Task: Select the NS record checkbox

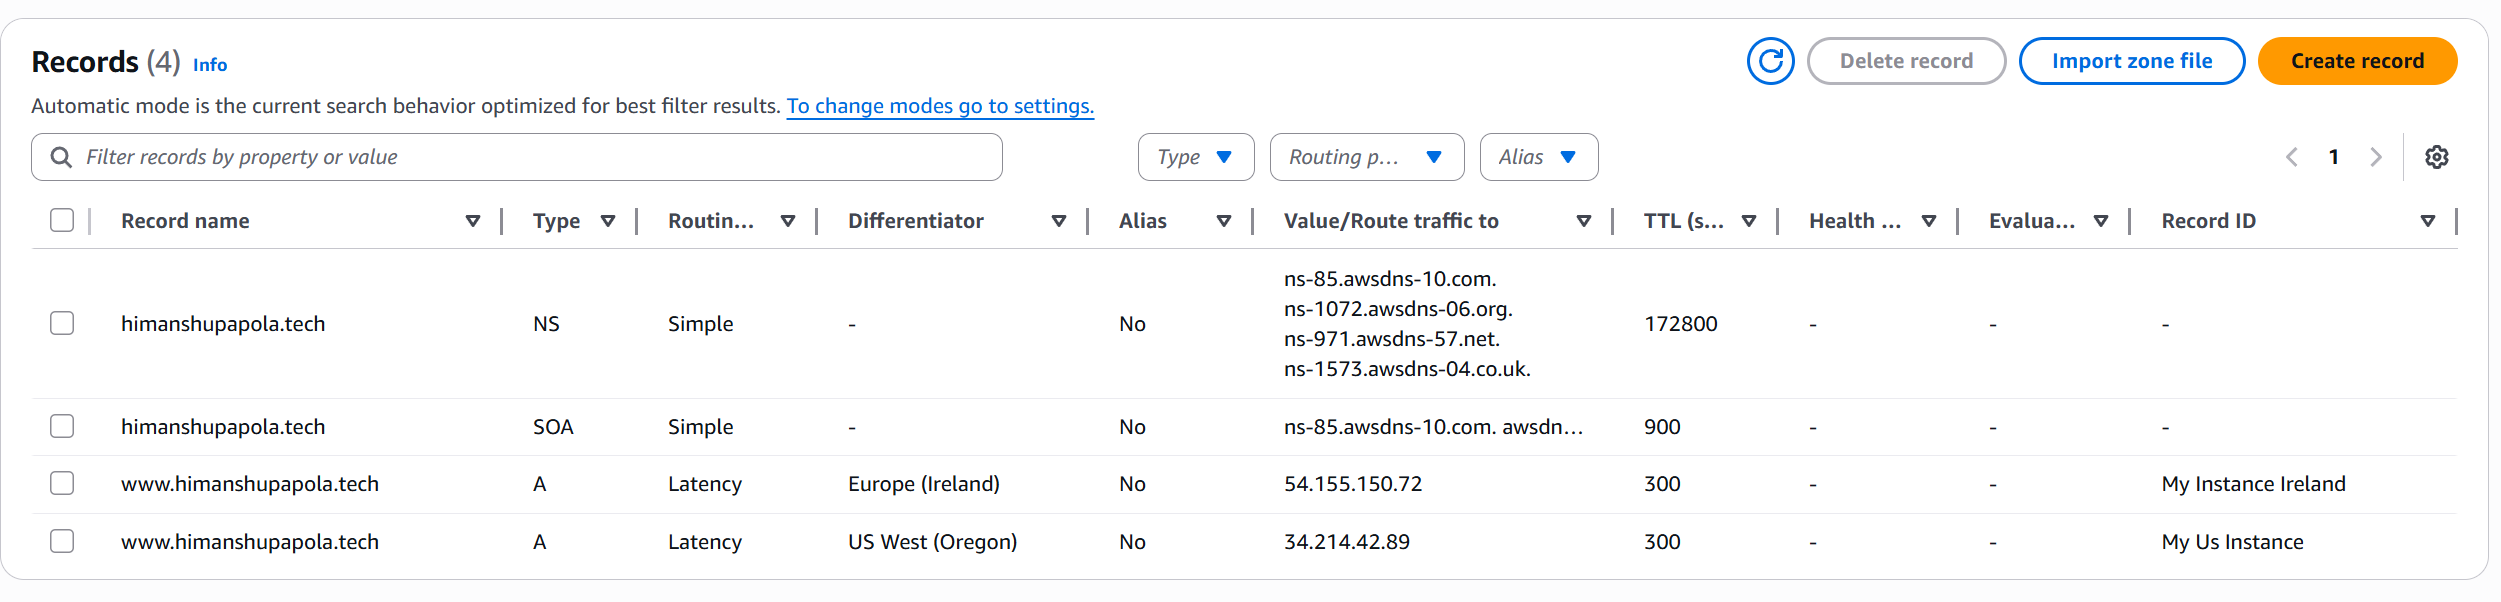Action: (62, 323)
